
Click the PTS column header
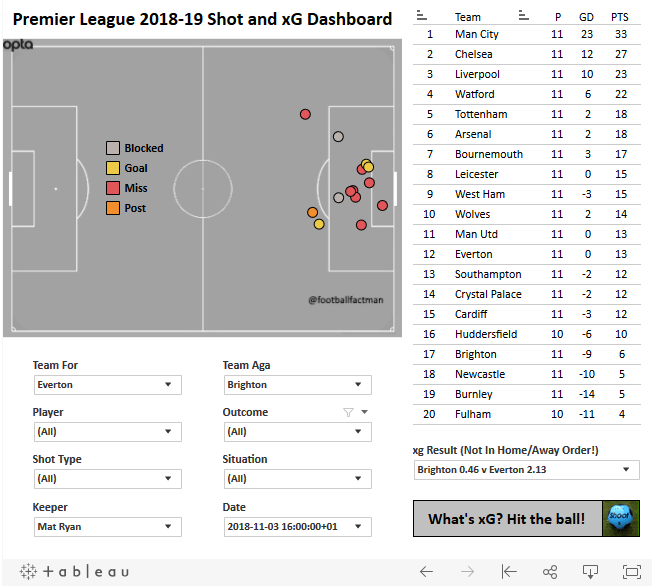(x=620, y=17)
